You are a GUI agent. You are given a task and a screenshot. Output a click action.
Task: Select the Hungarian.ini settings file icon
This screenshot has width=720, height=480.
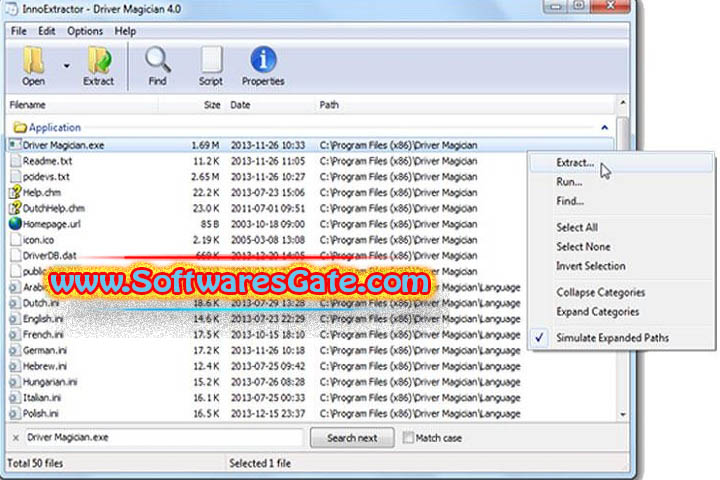16,382
